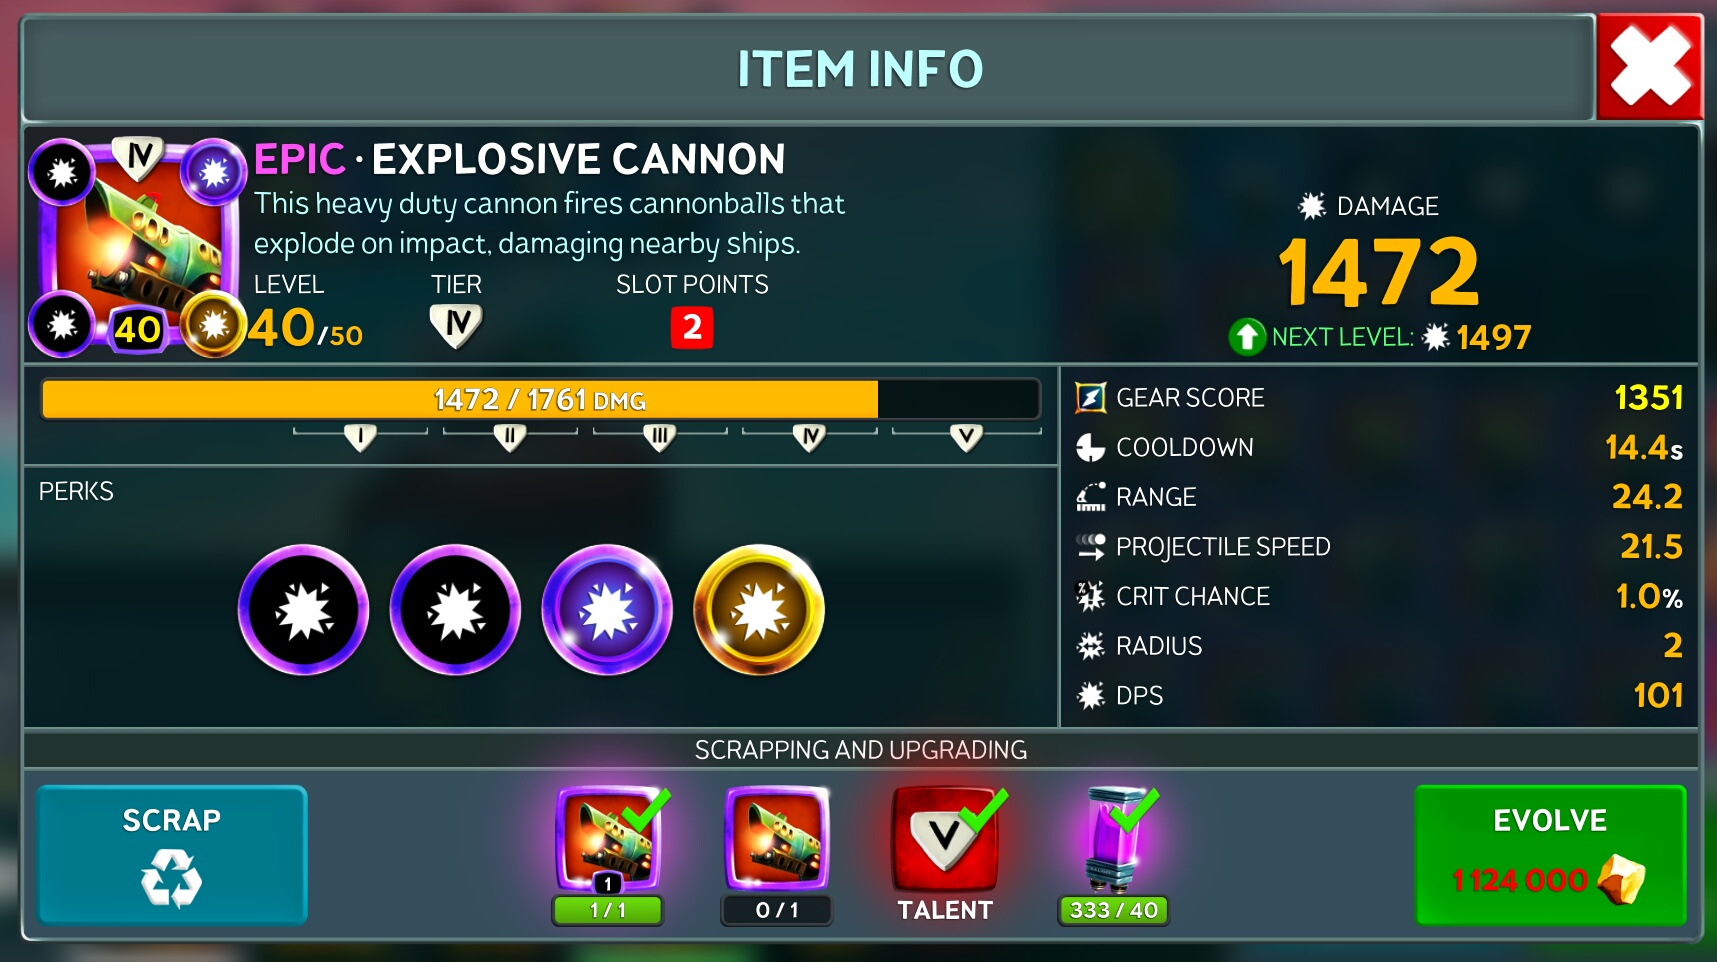Screen dimensions: 1717x962
Task: Tap the glowing blue-purple perk icon
Action: [607, 610]
